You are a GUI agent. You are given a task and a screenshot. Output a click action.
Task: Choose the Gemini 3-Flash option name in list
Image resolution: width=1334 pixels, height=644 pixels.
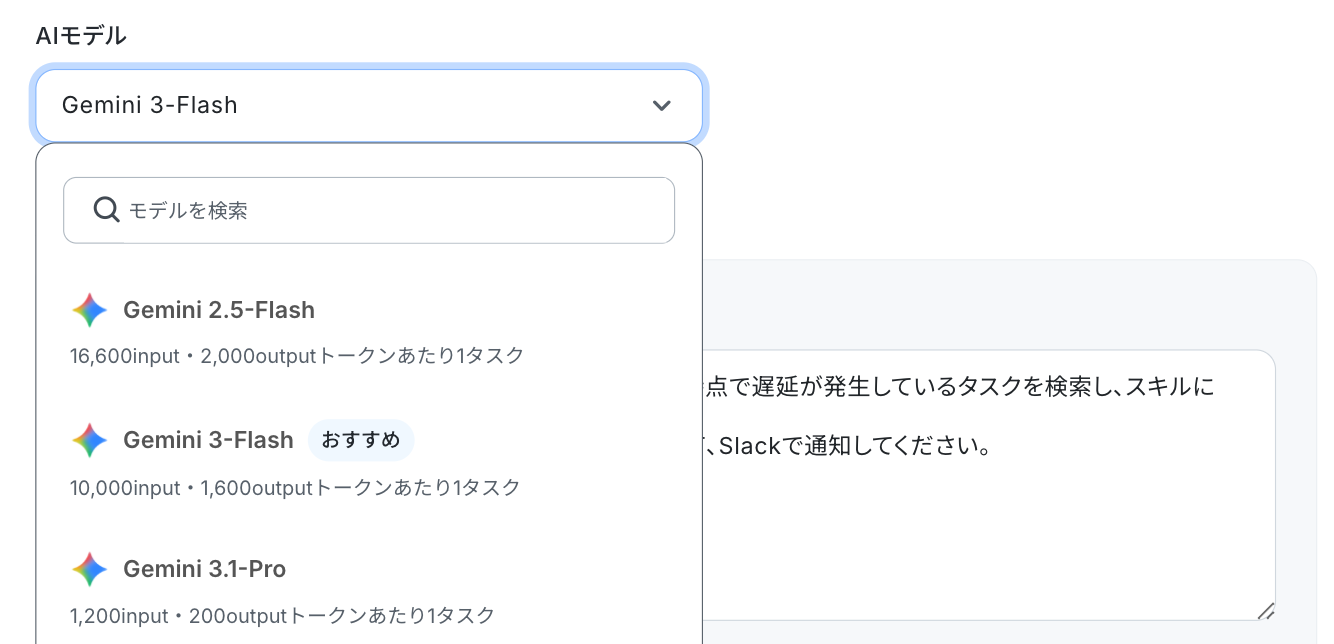[208, 440]
